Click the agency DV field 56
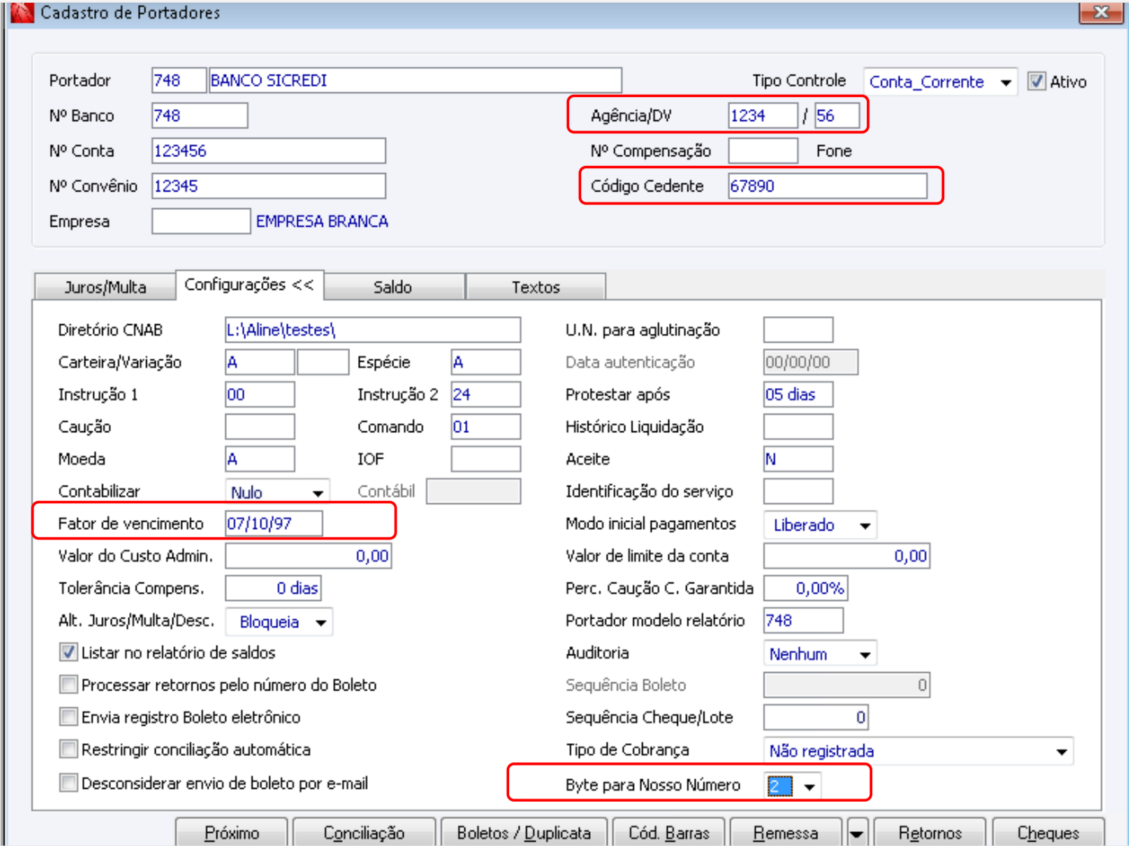The height and width of the screenshot is (846, 1129). point(837,115)
